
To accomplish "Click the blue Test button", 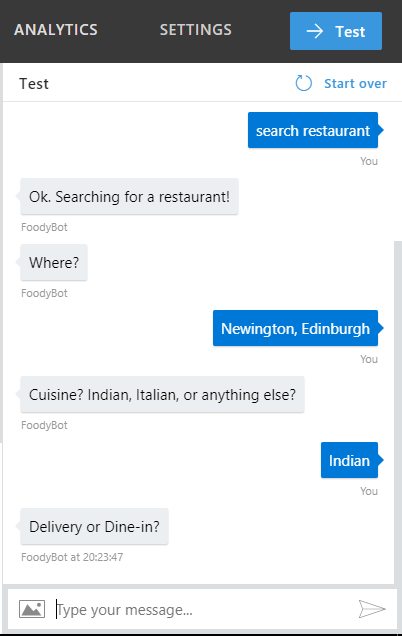I will (x=336, y=31).
